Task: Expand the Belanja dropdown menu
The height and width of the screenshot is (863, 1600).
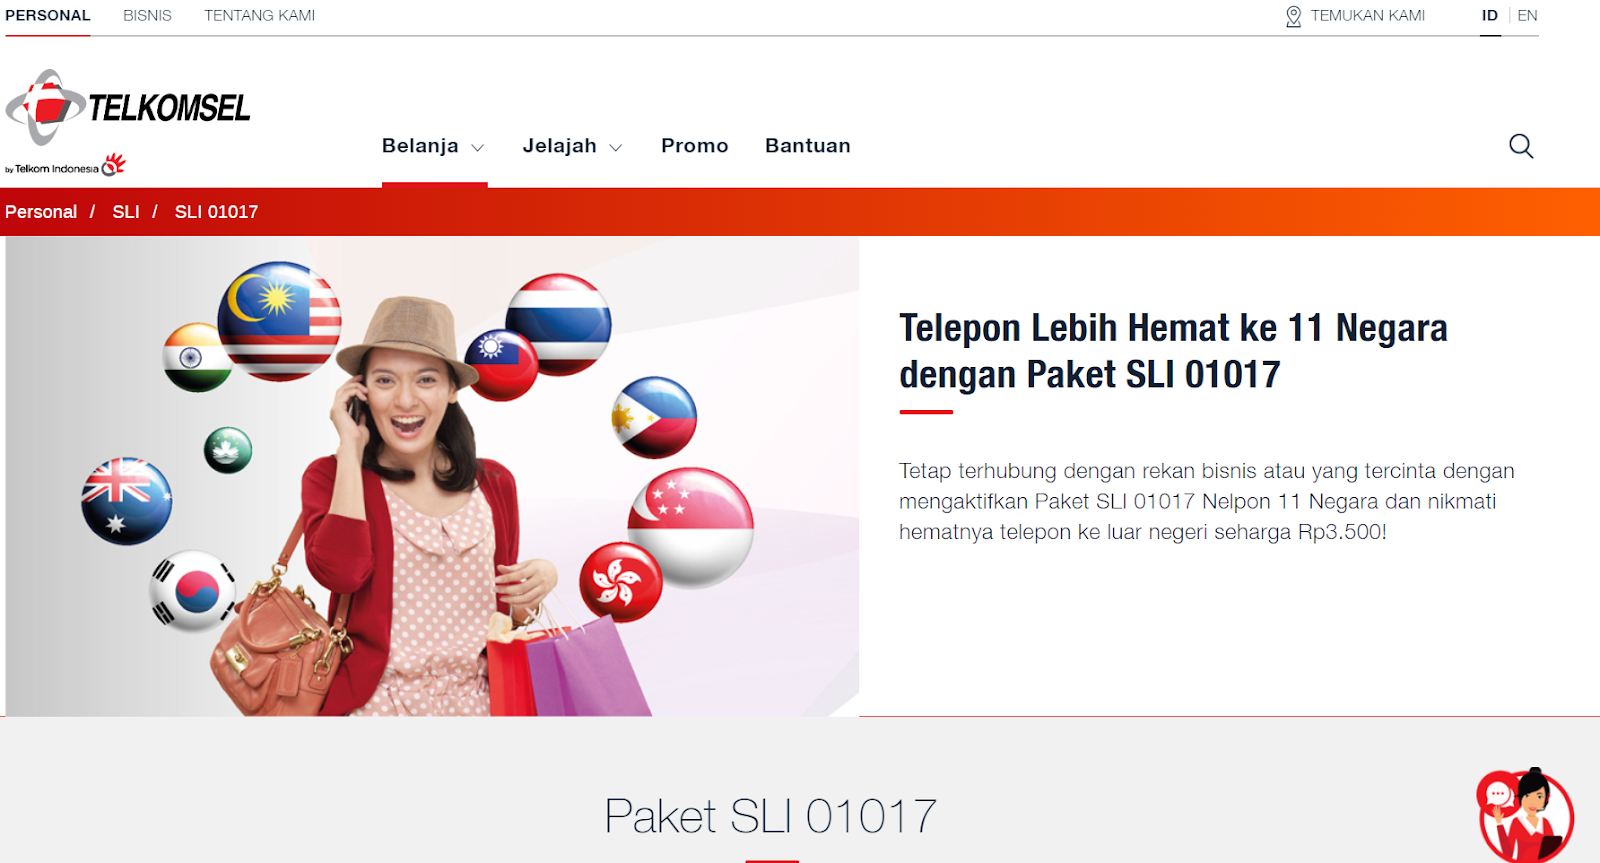Action: click(x=433, y=146)
